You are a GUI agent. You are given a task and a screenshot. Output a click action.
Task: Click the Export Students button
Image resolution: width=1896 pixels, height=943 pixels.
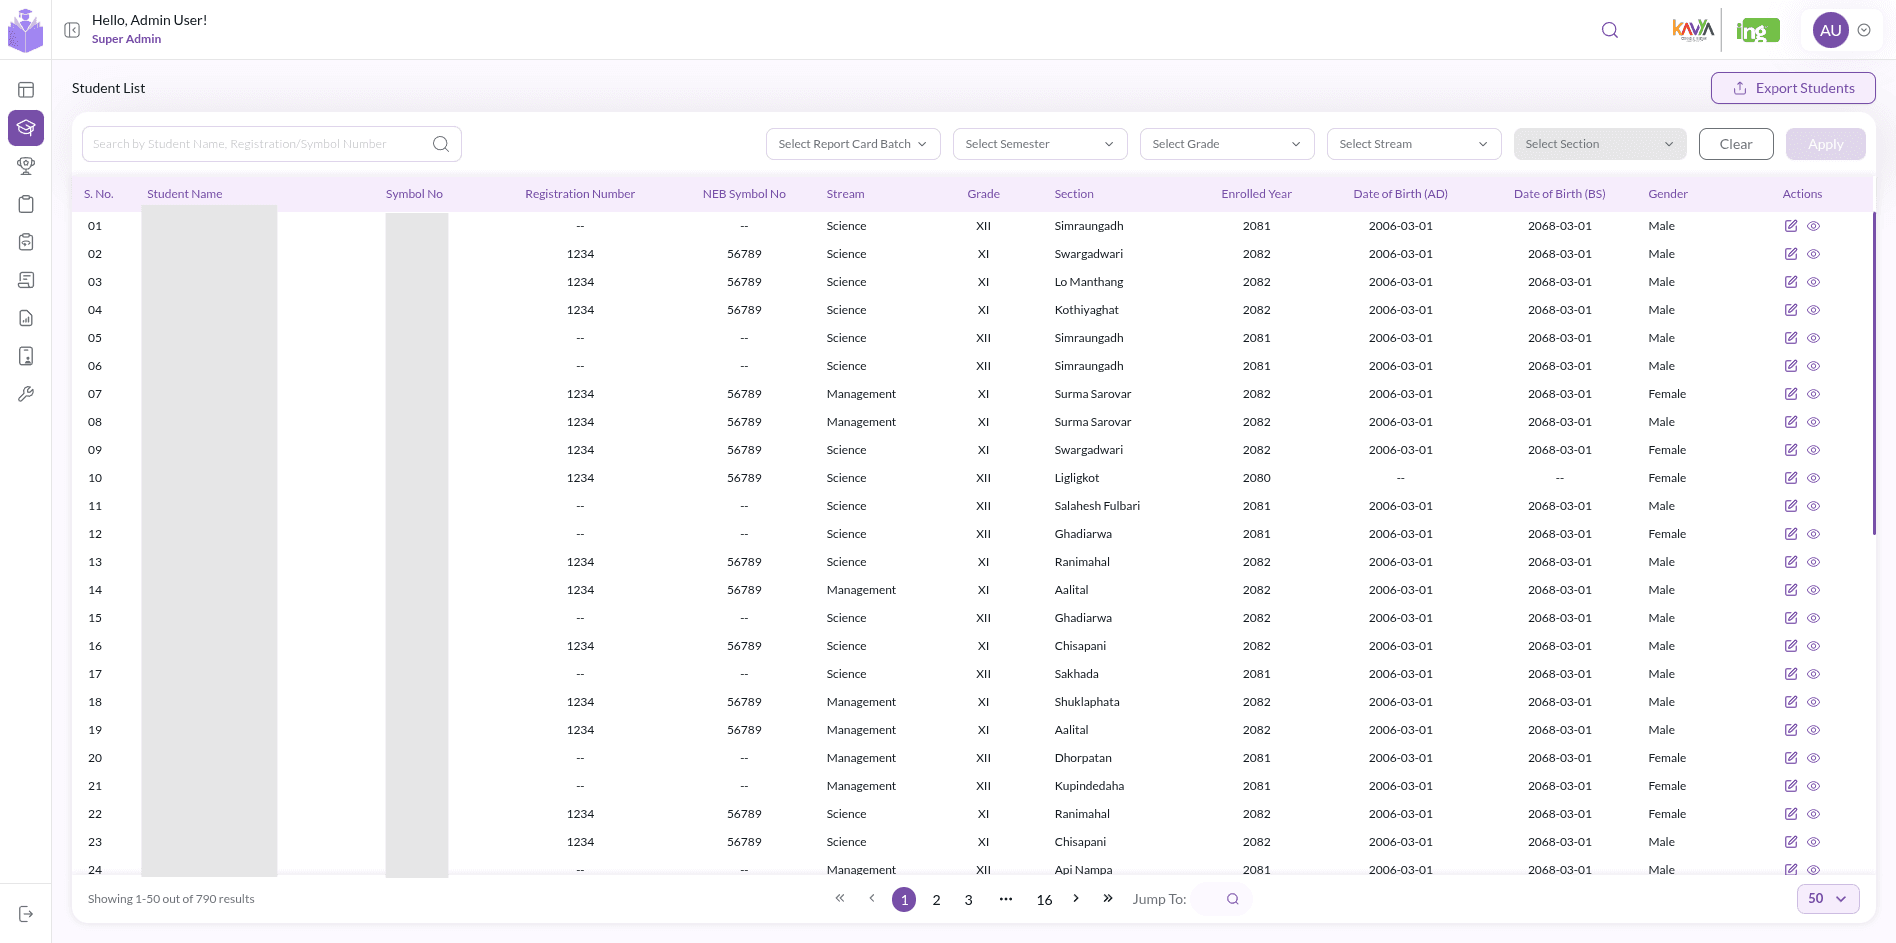click(x=1793, y=88)
